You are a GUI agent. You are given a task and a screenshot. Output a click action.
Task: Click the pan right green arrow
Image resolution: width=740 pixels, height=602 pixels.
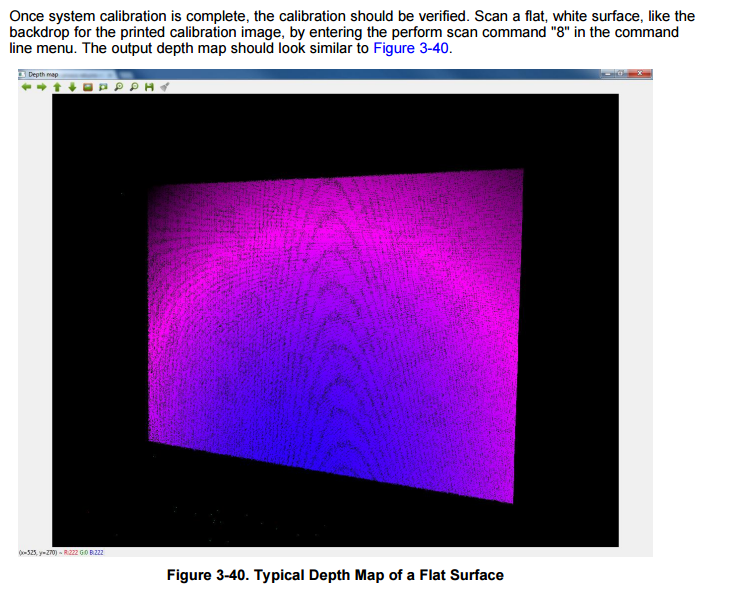42,87
